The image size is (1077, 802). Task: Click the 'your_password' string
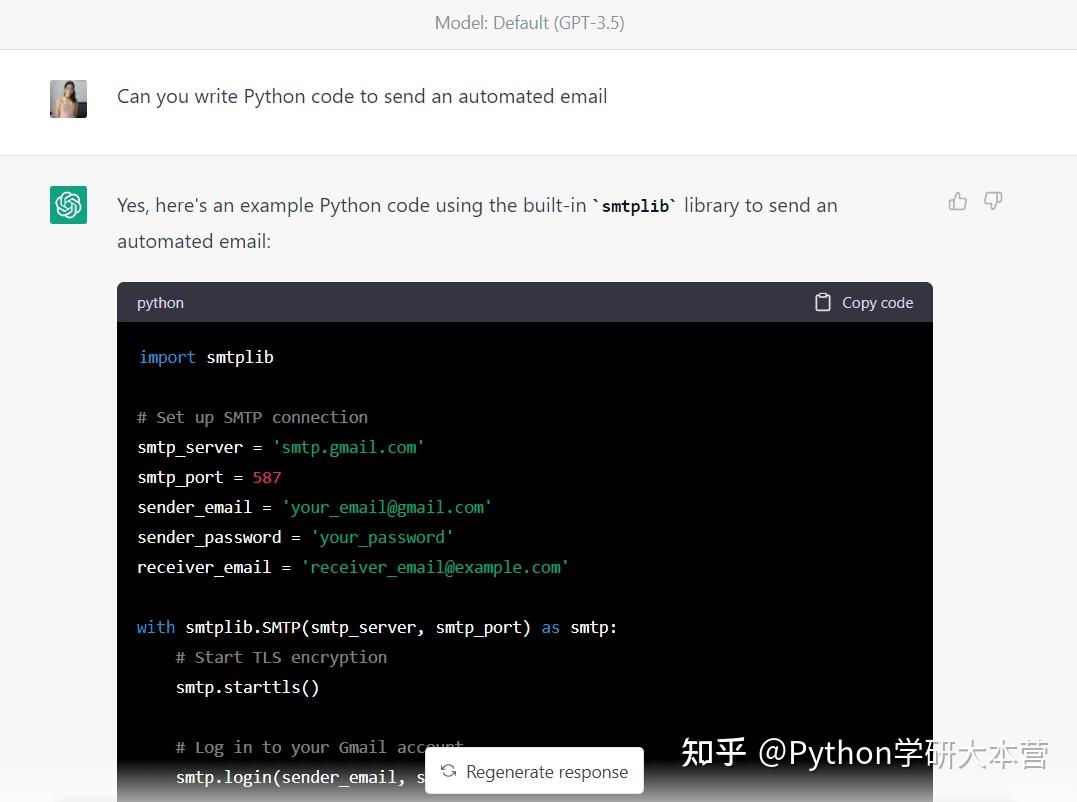pos(382,538)
